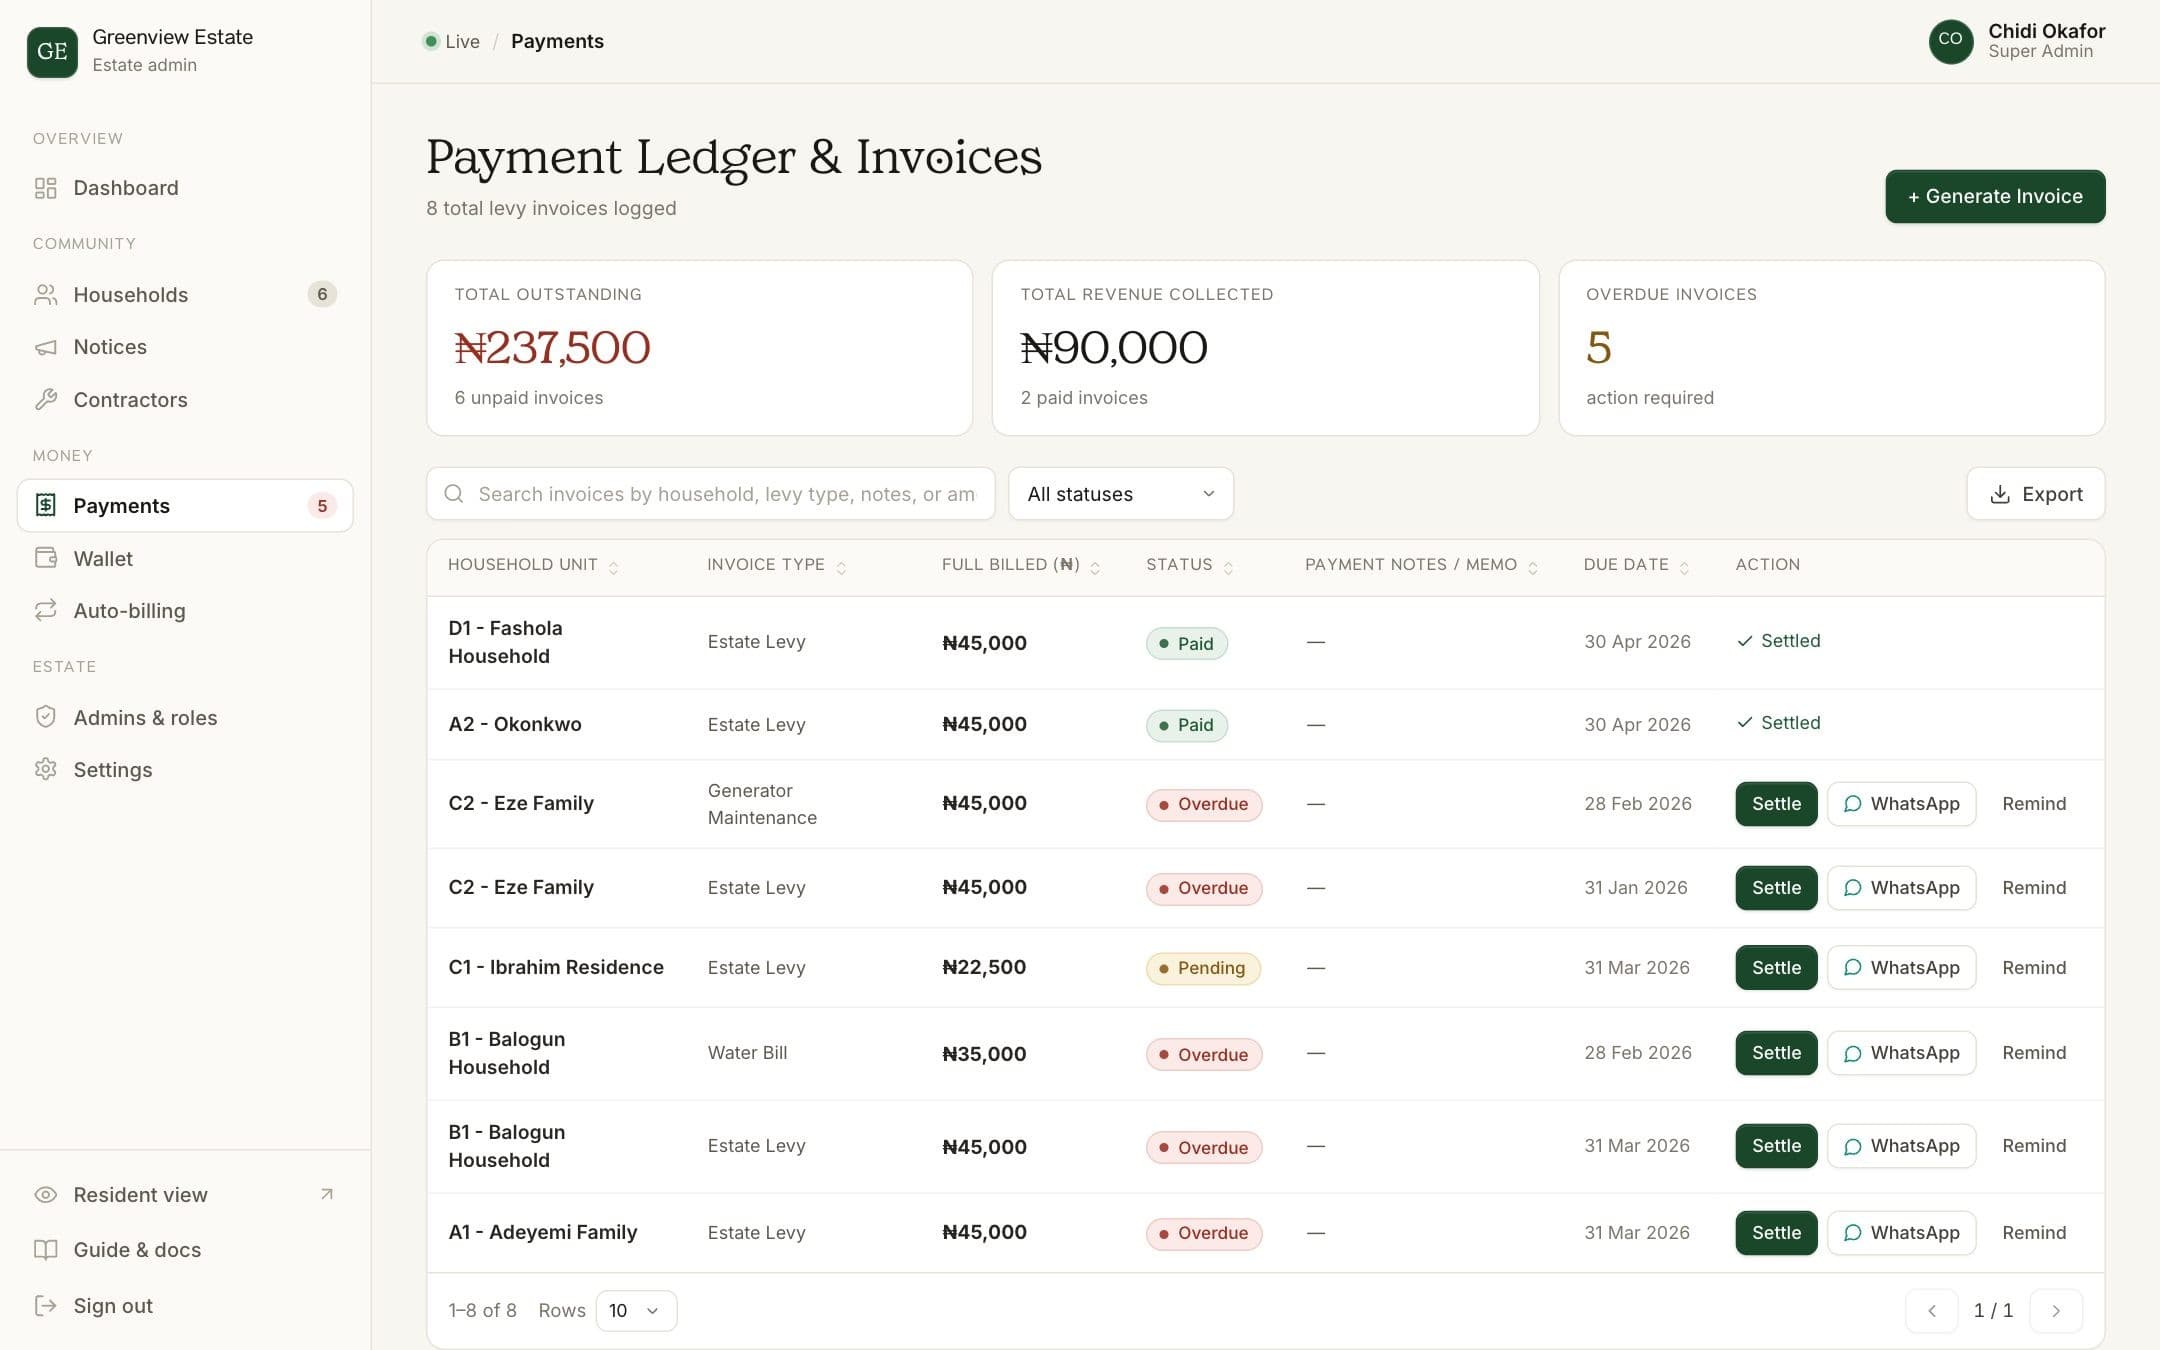Sort by Invoice Type column
The width and height of the screenshot is (2160, 1350).
pyautogui.click(x=777, y=565)
